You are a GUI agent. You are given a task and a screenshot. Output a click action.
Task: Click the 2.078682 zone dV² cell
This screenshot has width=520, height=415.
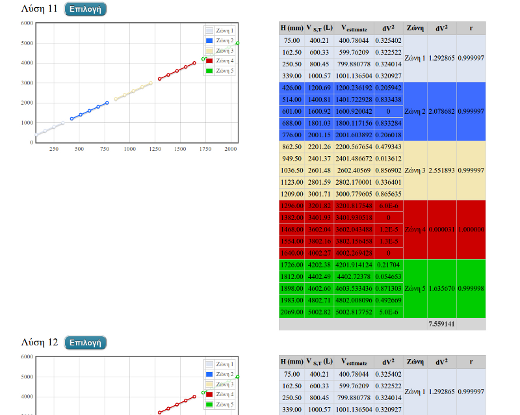(442, 111)
